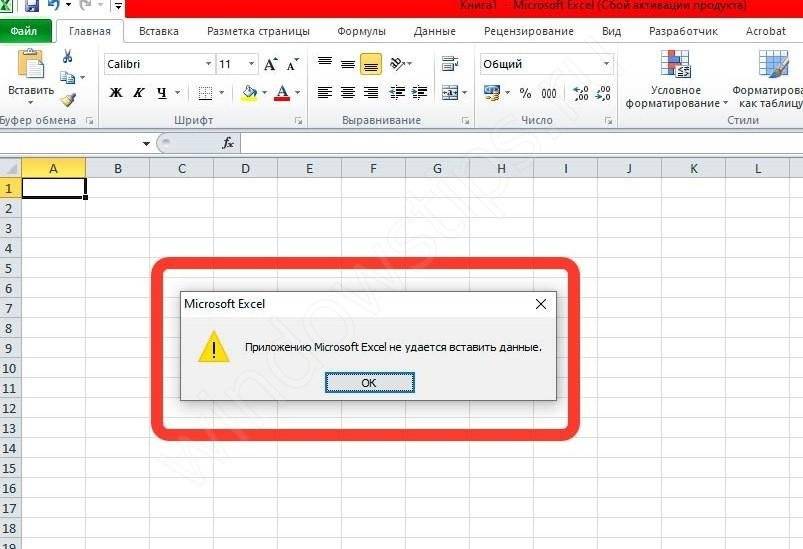Click the Copy icon in clipboard group
The image size is (803, 549).
pyautogui.click(x=67, y=77)
